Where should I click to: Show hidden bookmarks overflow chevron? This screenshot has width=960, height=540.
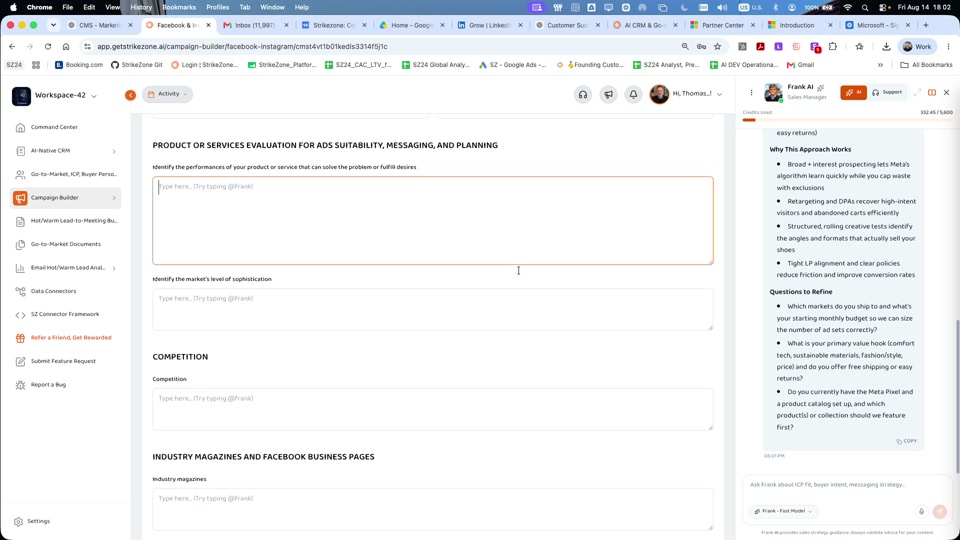coord(880,65)
